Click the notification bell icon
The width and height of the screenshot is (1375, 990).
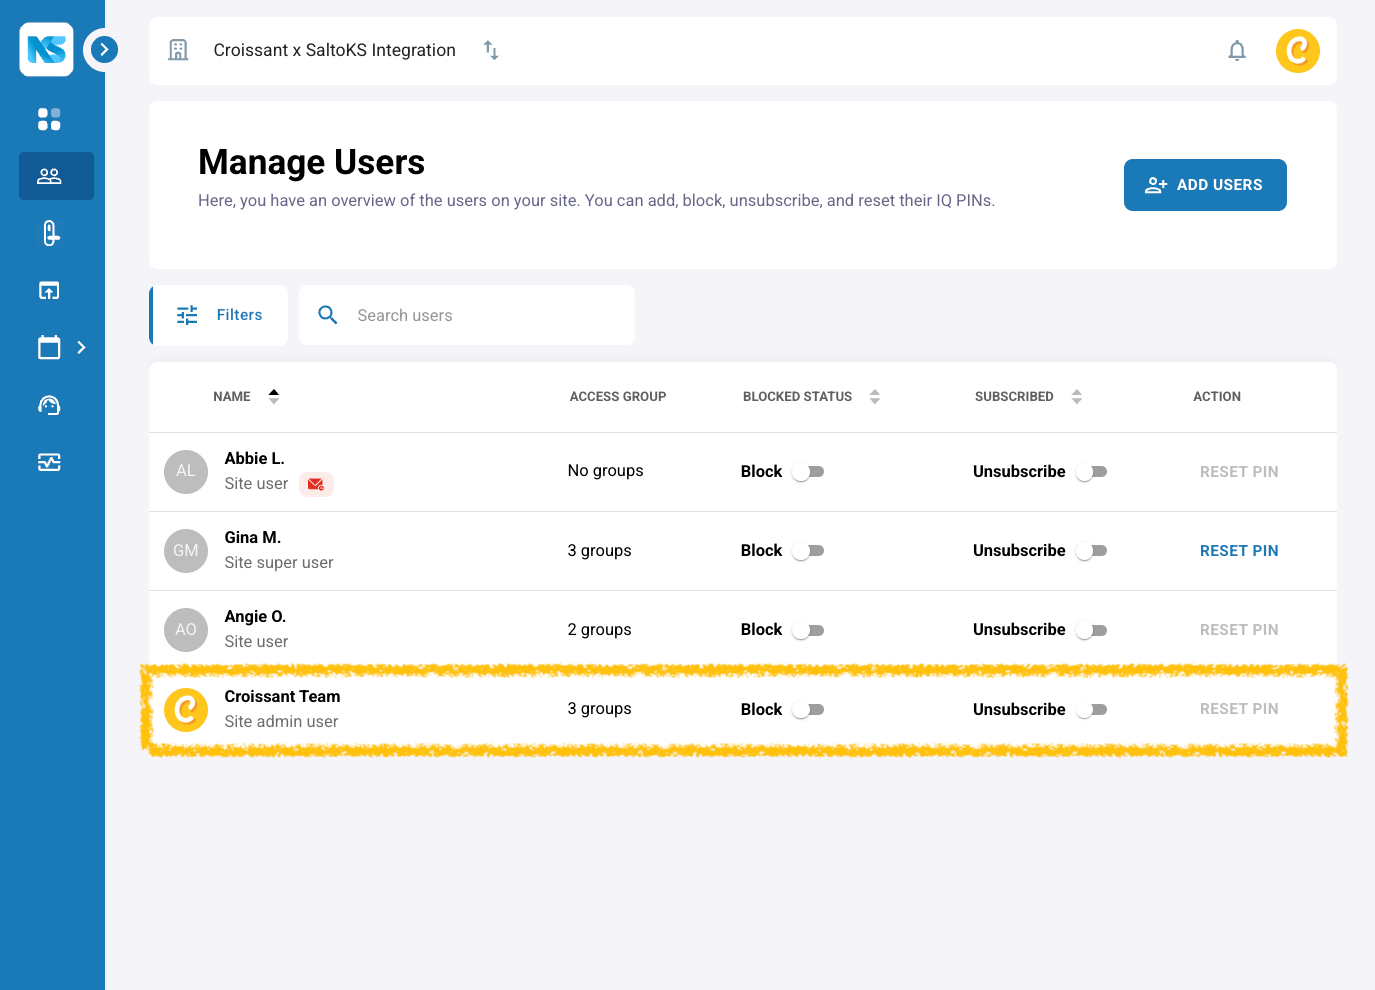tap(1237, 50)
